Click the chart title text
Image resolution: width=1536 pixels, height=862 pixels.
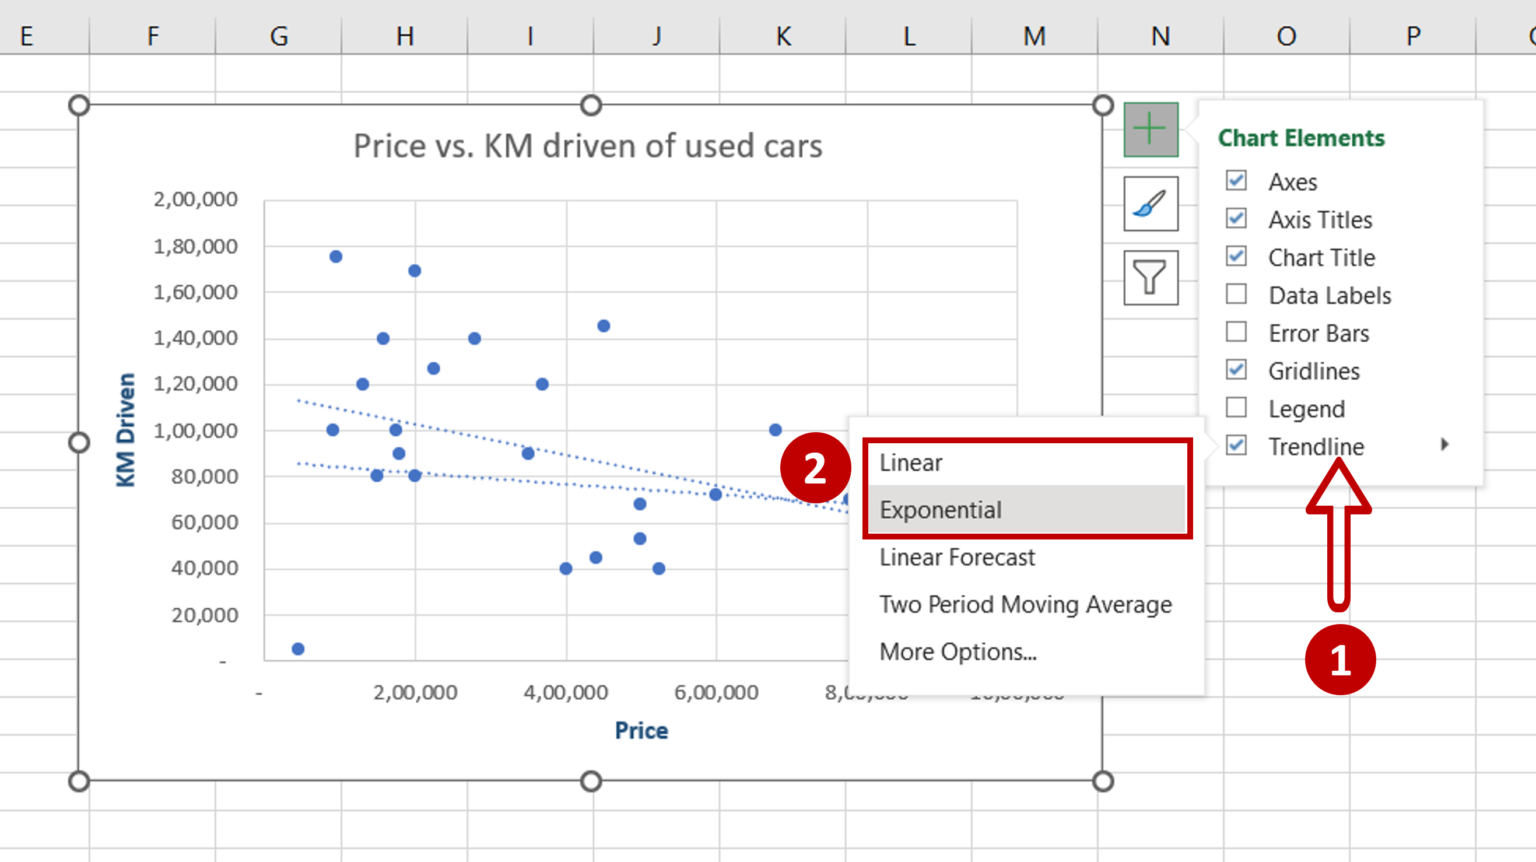(x=587, y=145)
